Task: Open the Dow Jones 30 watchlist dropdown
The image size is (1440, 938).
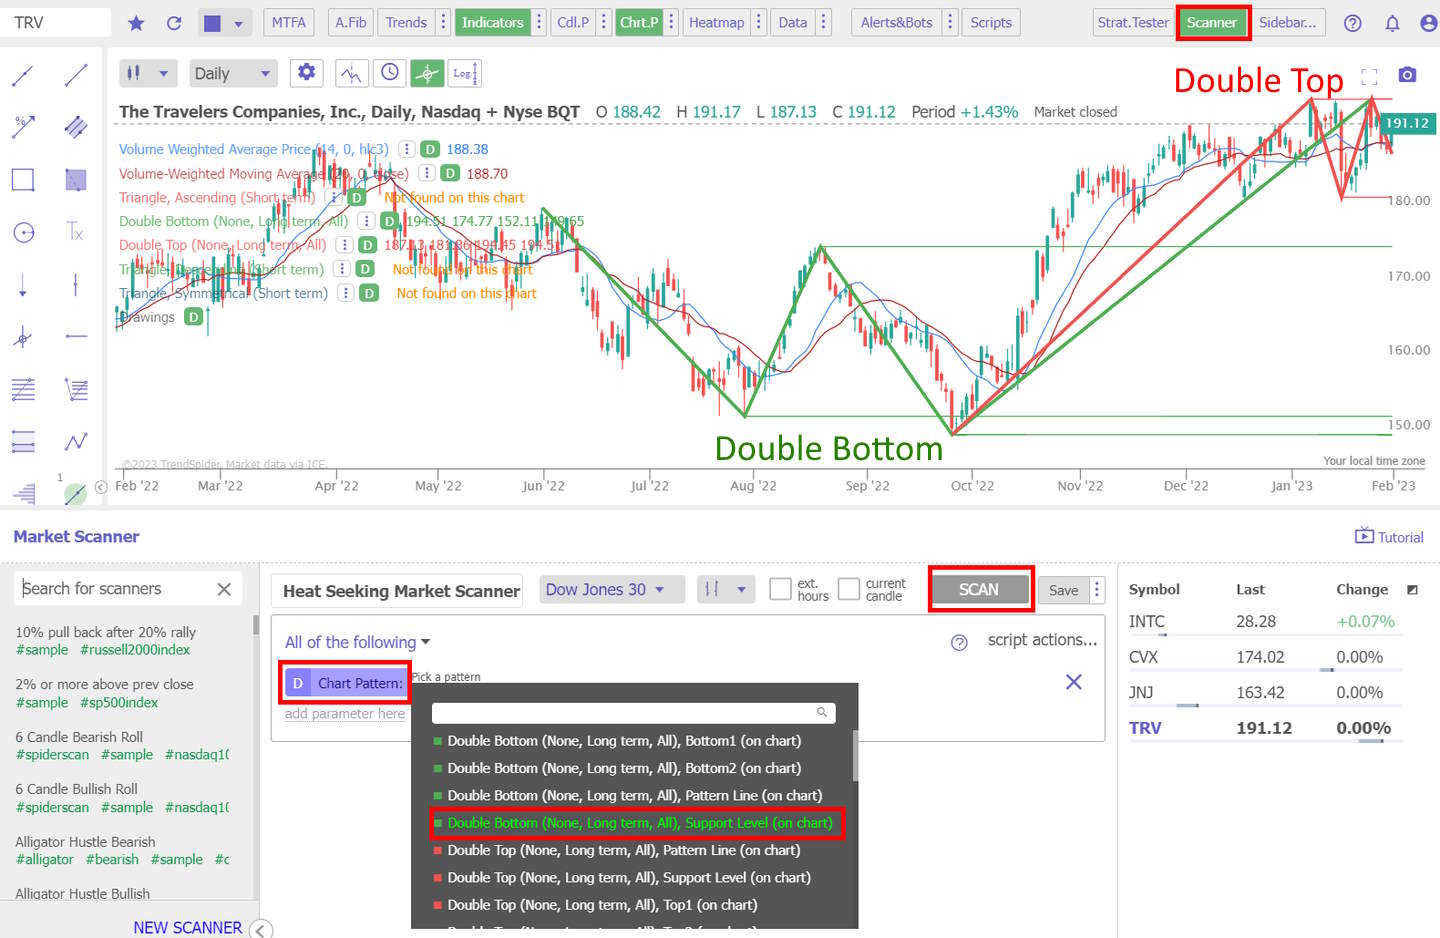Action: [x=611, y=589]
